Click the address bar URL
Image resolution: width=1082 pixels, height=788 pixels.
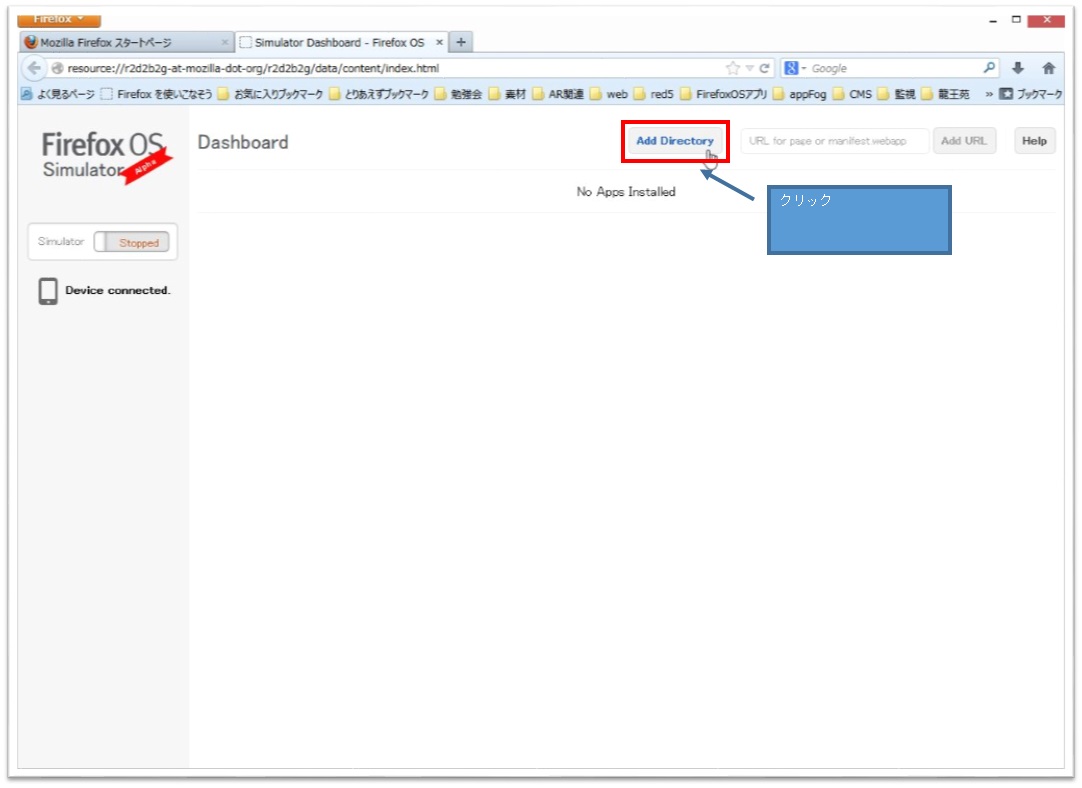pos(386,68)
